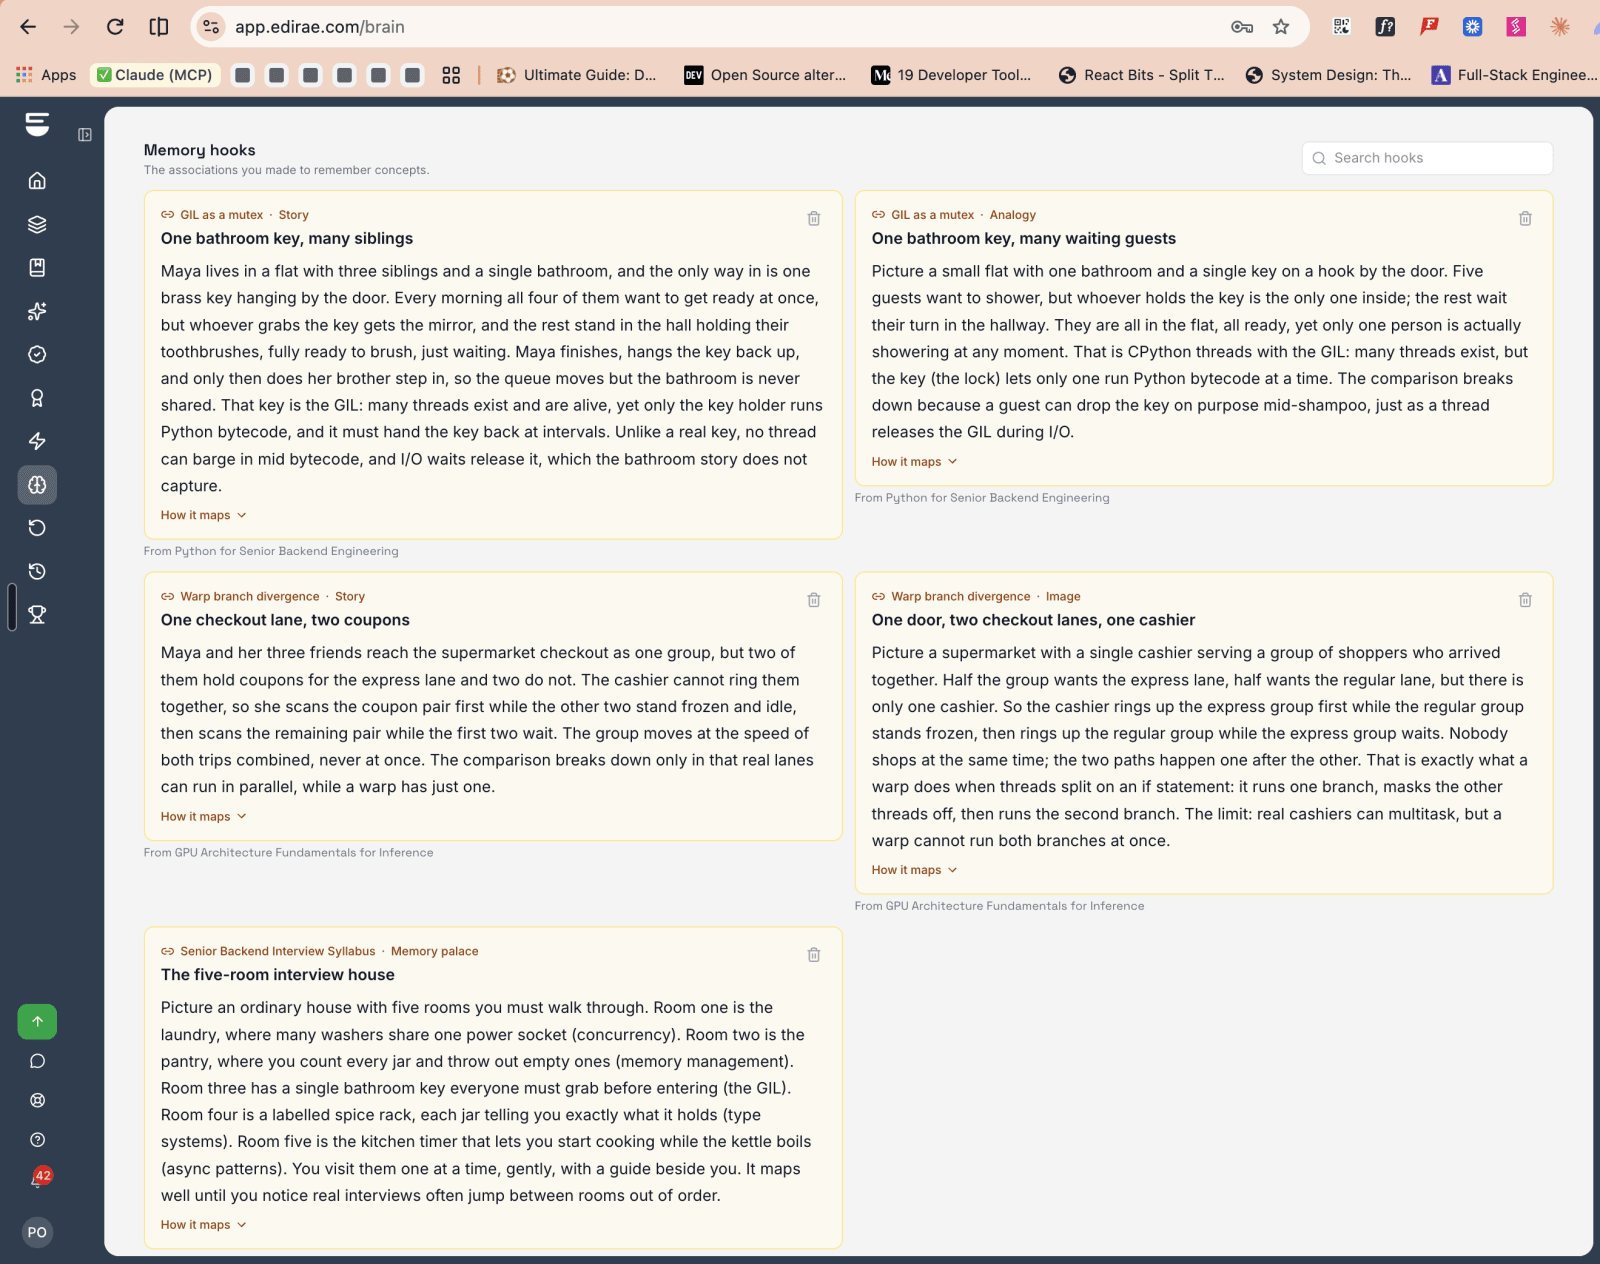Expand 'How it maps' under two coupons story
The width and height of the screenshot is (1600, 1264).
pyautogui.click(x=204, y=817)
